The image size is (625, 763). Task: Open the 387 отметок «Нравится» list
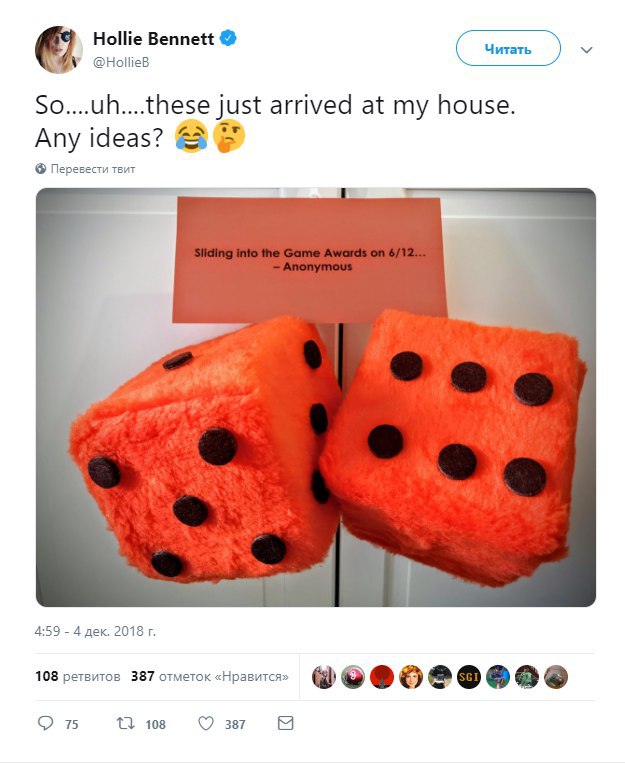point(210,676)
